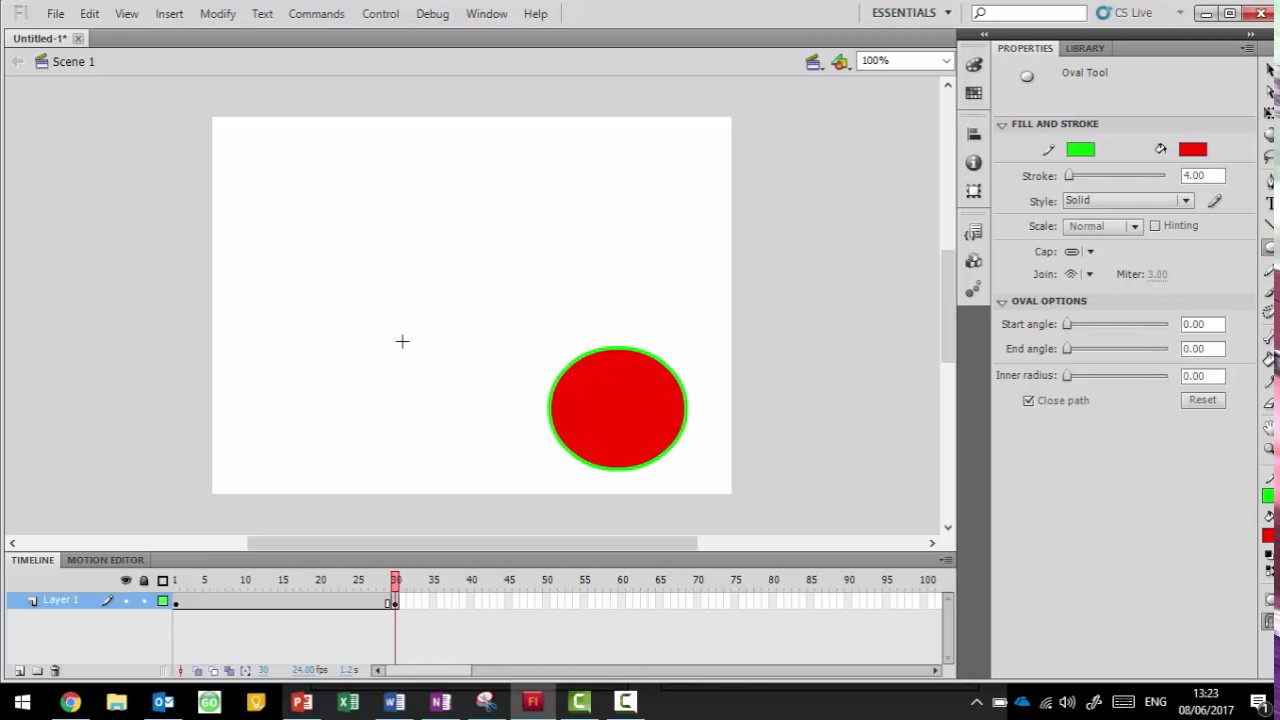
Task: Open the Color panel palette icon
Action: tap(974, 64)
